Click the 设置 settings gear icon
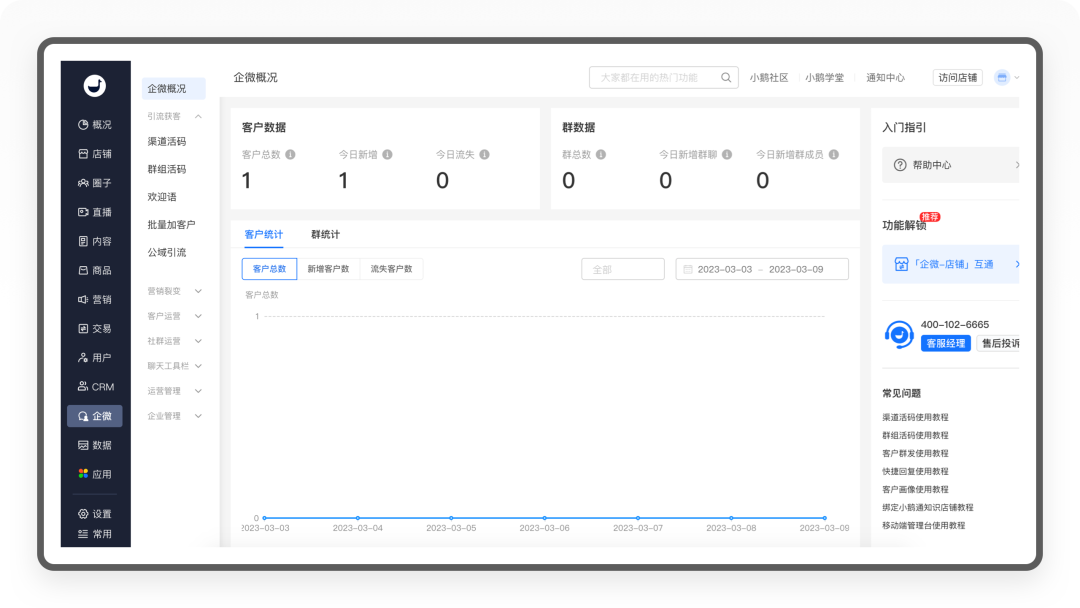This screenshot has height=608, width=1080. (x=84, y=514)
